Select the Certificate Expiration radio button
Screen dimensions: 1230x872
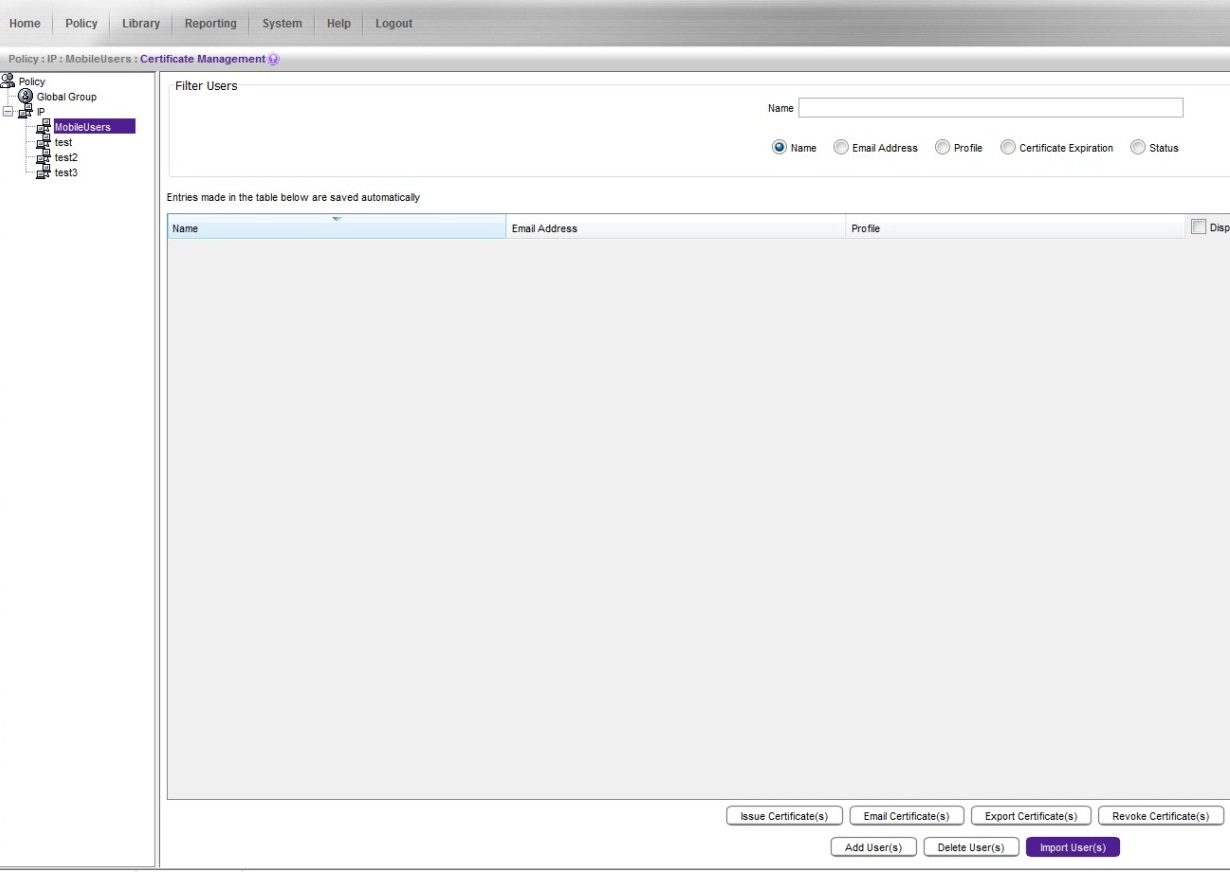[x=1008, y=148]
